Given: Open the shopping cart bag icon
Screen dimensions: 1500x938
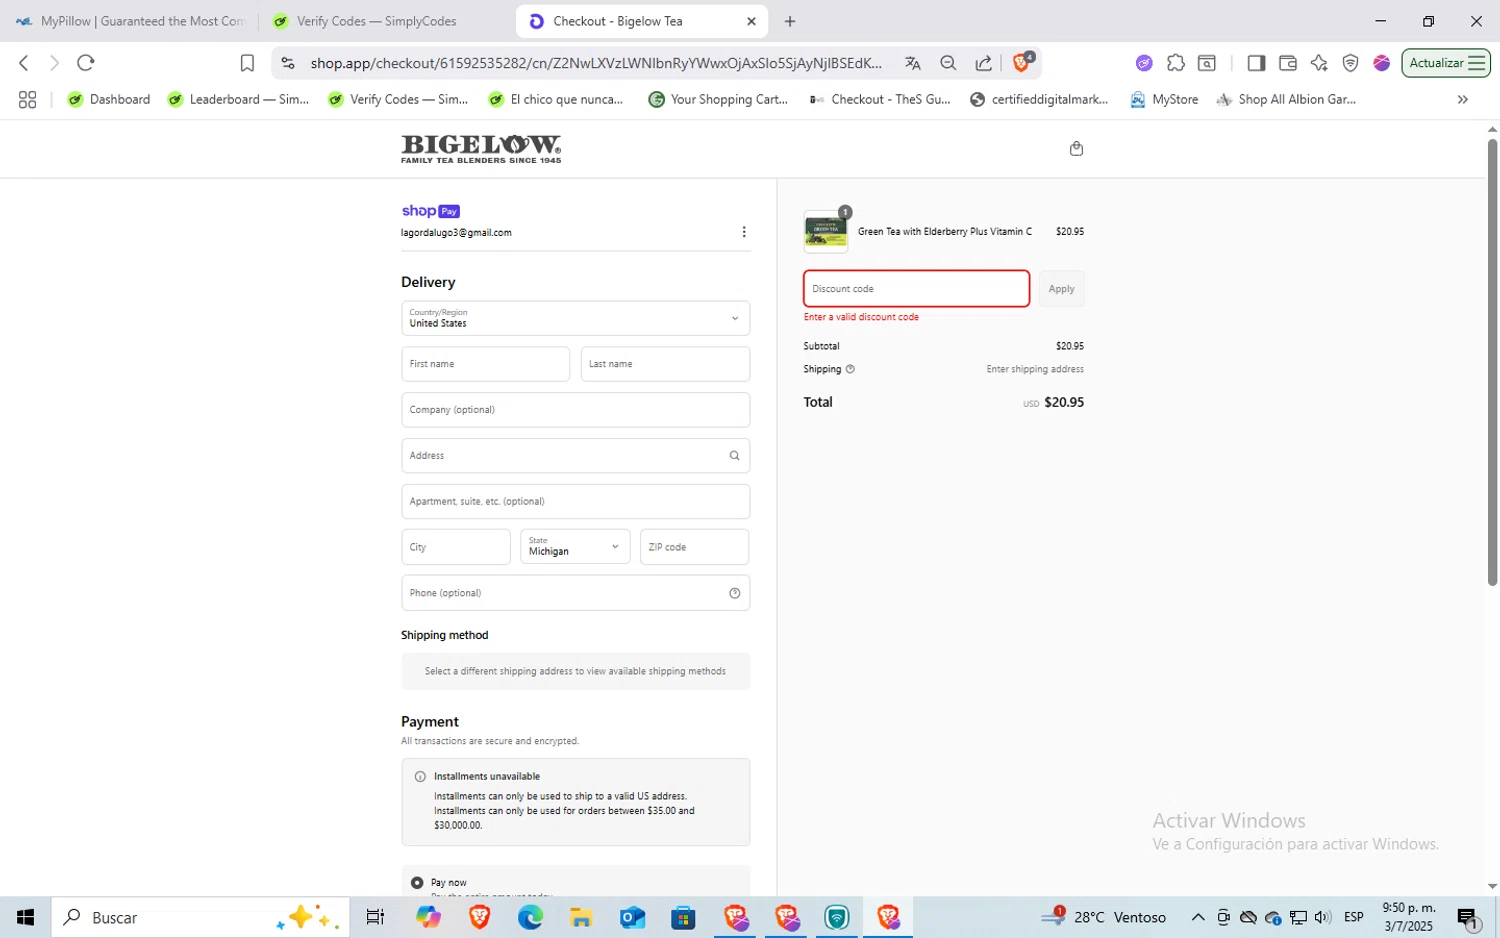Looking at the screenshot, I should (1076, 149).
